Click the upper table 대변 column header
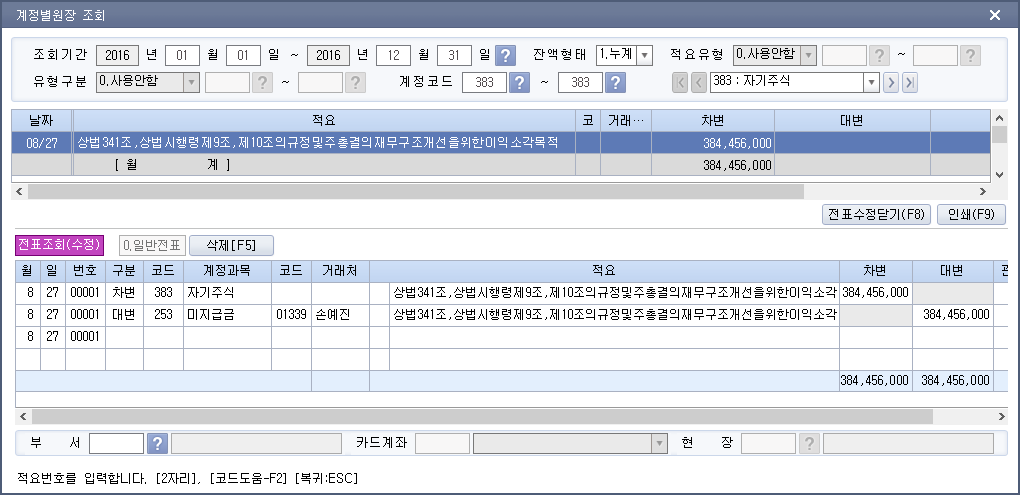The image size is (1020, 495). pos(852,121)
